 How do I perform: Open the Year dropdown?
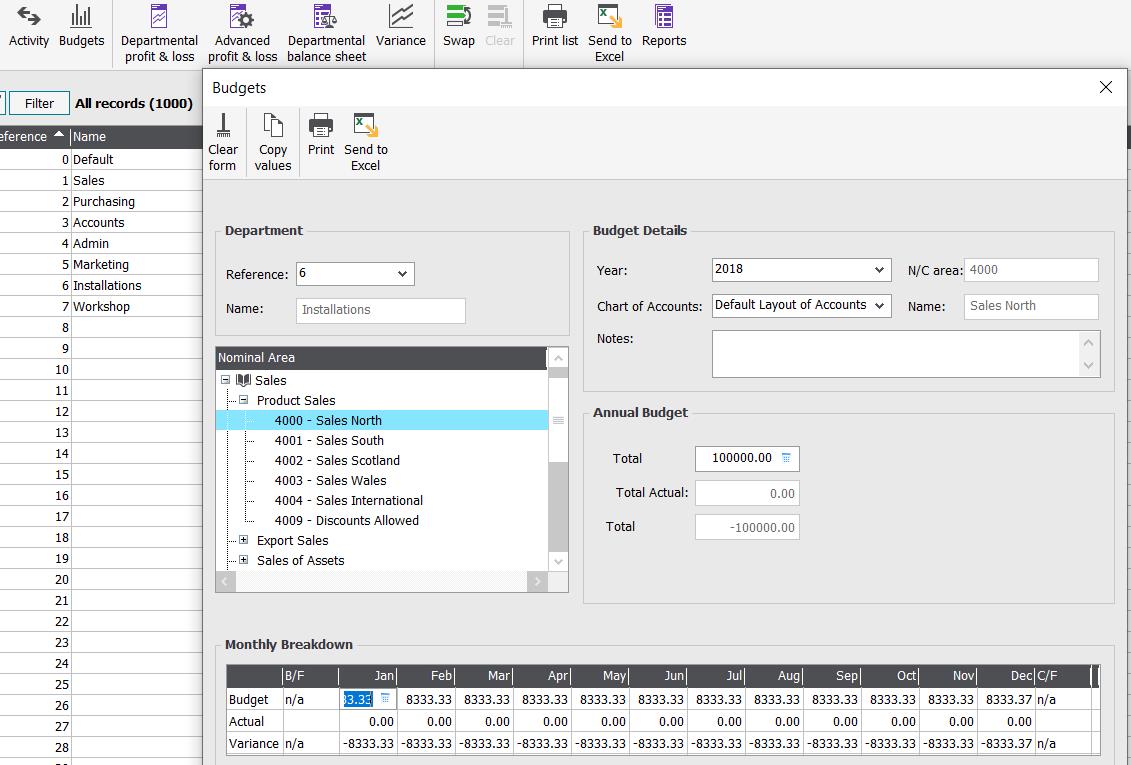879,270
